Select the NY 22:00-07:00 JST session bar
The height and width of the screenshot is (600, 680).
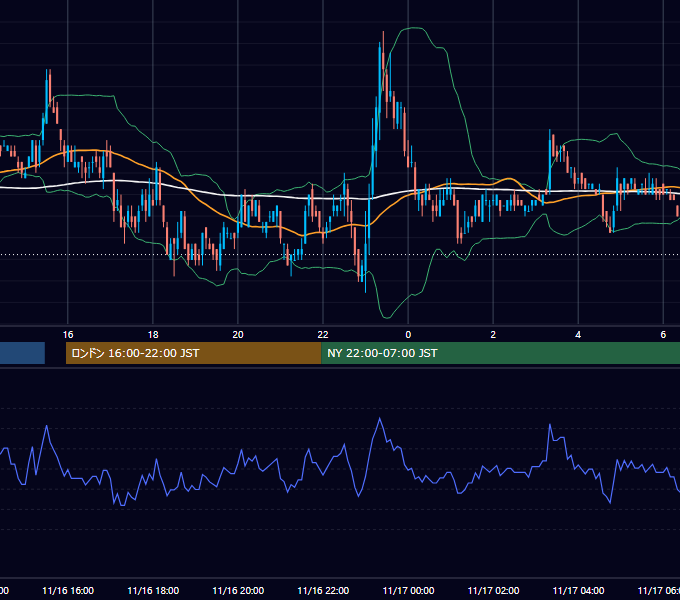coord(500,353)
